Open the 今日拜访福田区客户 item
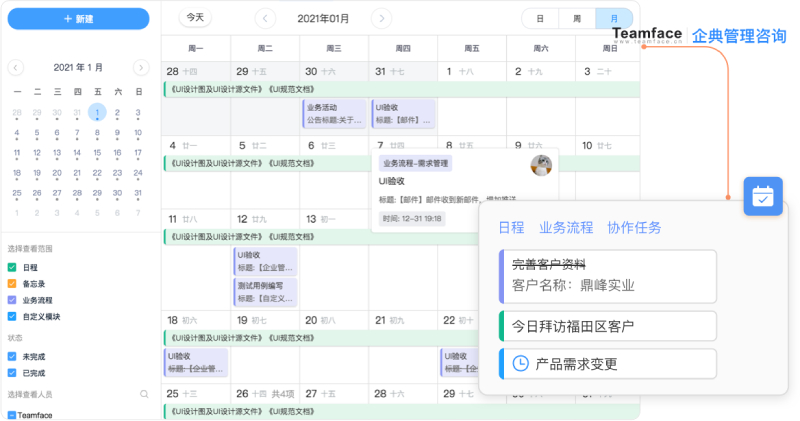Viewport: 800px width, 421px height. [608, 326]
